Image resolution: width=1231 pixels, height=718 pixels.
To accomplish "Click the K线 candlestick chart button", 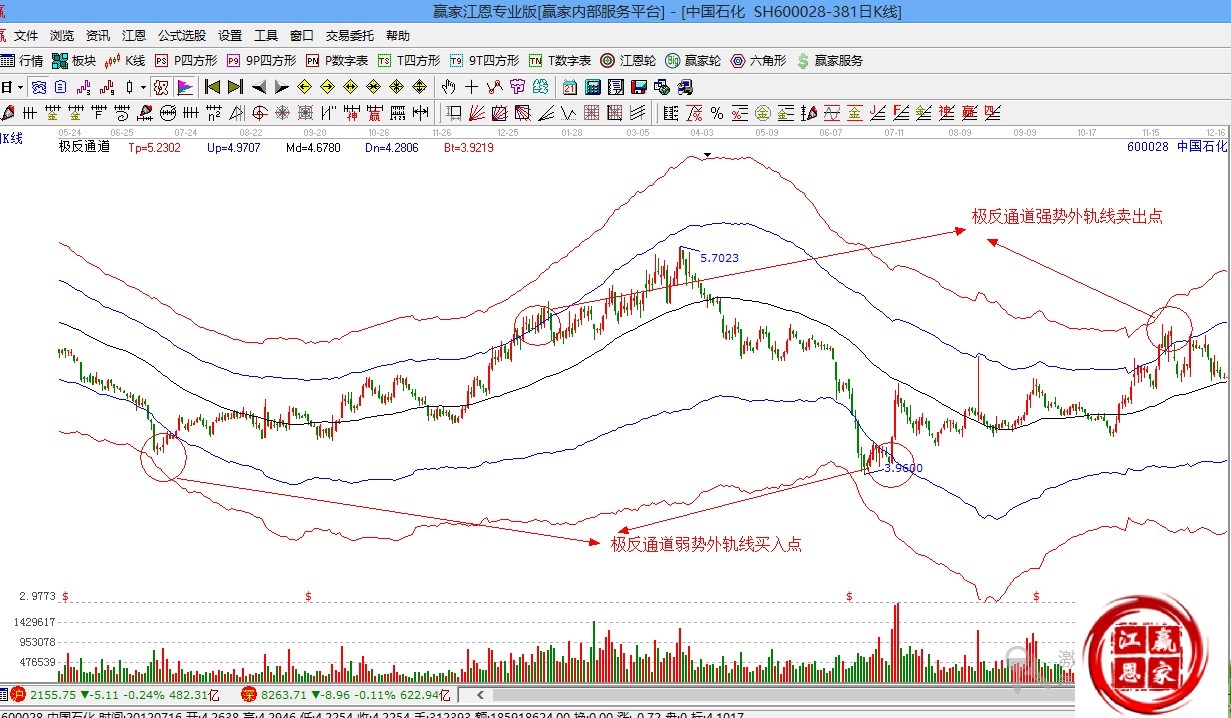I will pyautogui.click(x=125, y=61).
